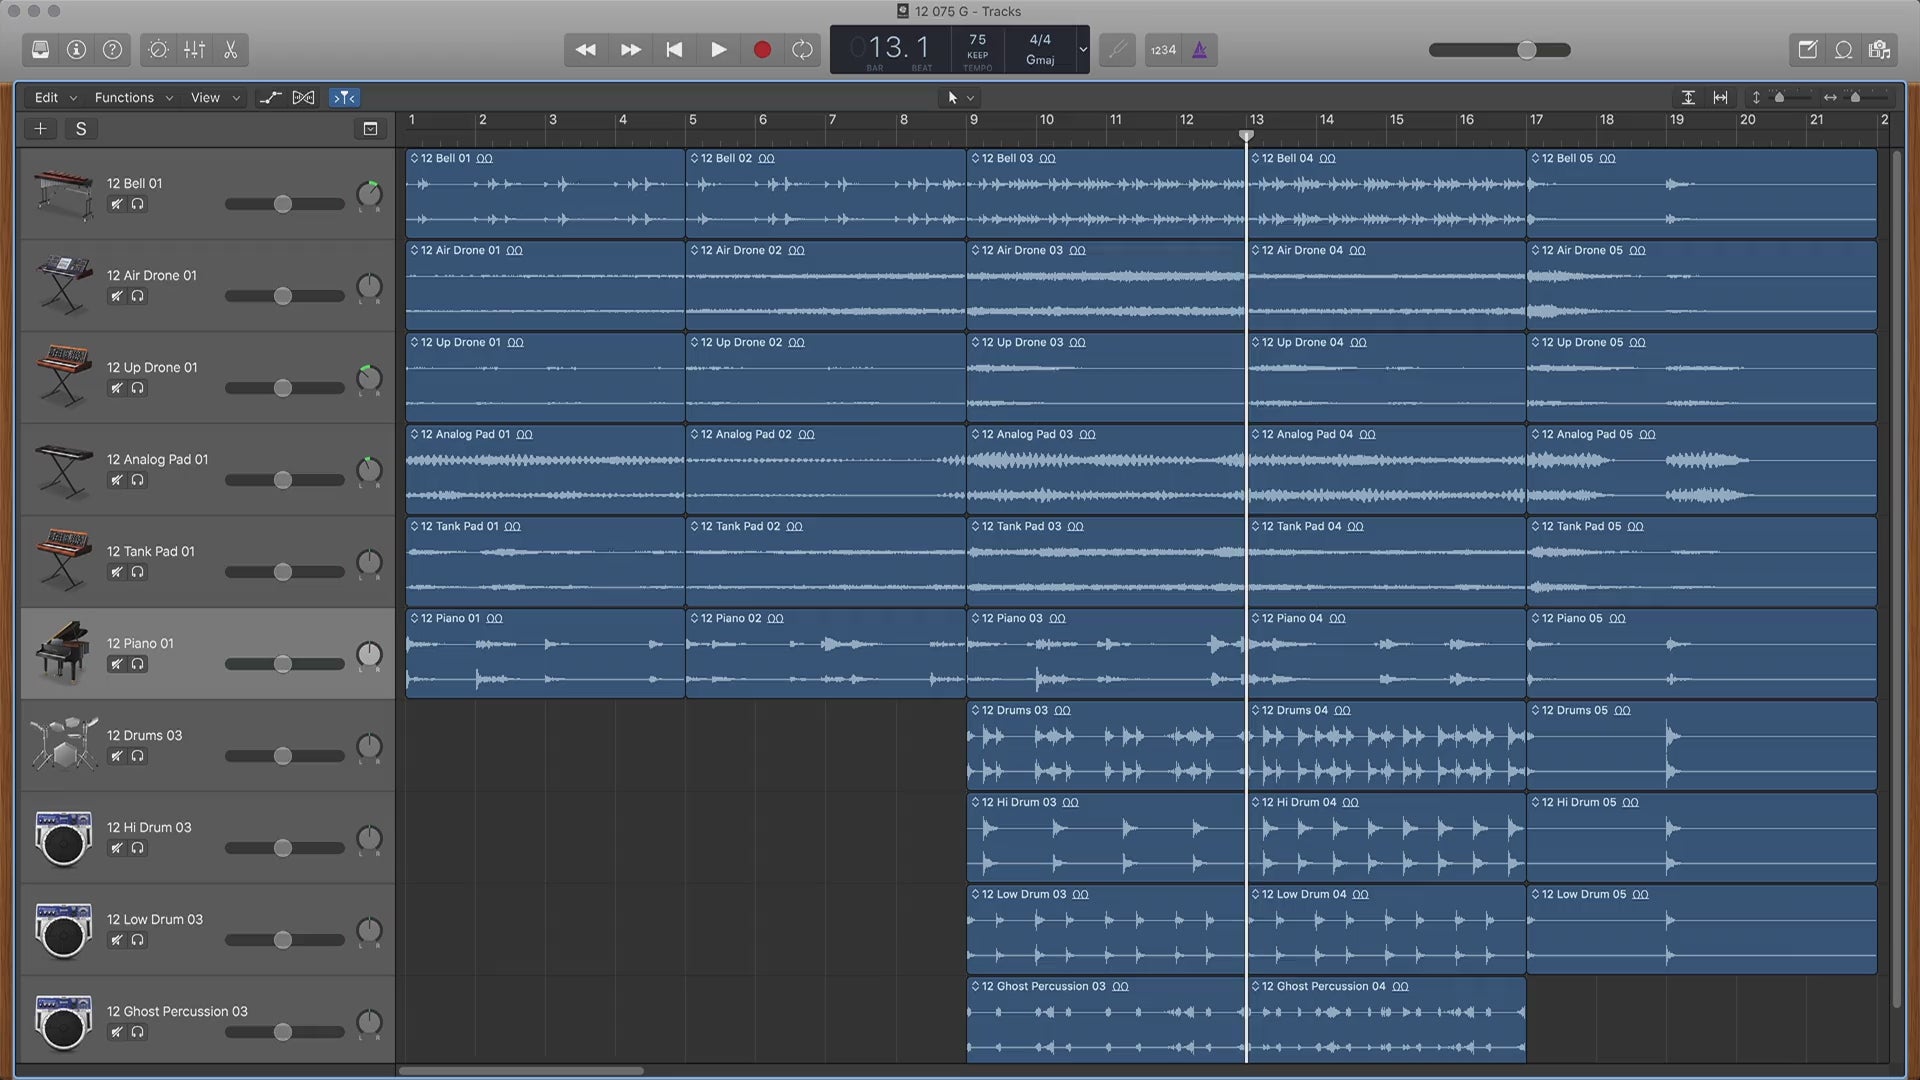Open the Note Pad panel
The width and height of the screenshot is (1920, 1080).
pyautogui.click(x=1807, y=49)
